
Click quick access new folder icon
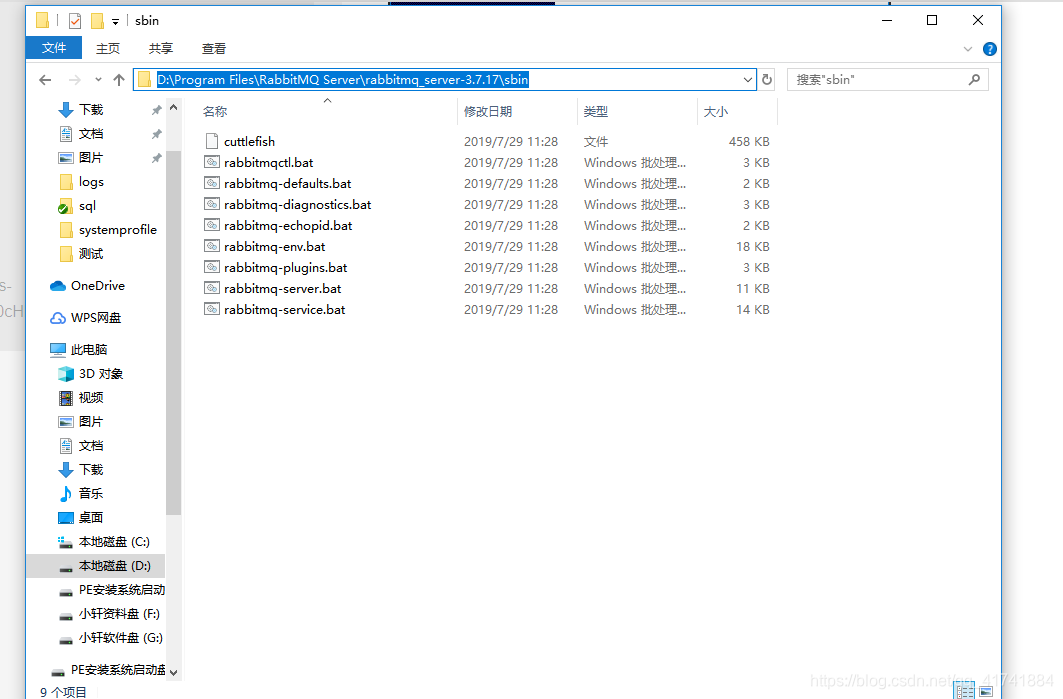pyautogui.click(x=98, y=21)
